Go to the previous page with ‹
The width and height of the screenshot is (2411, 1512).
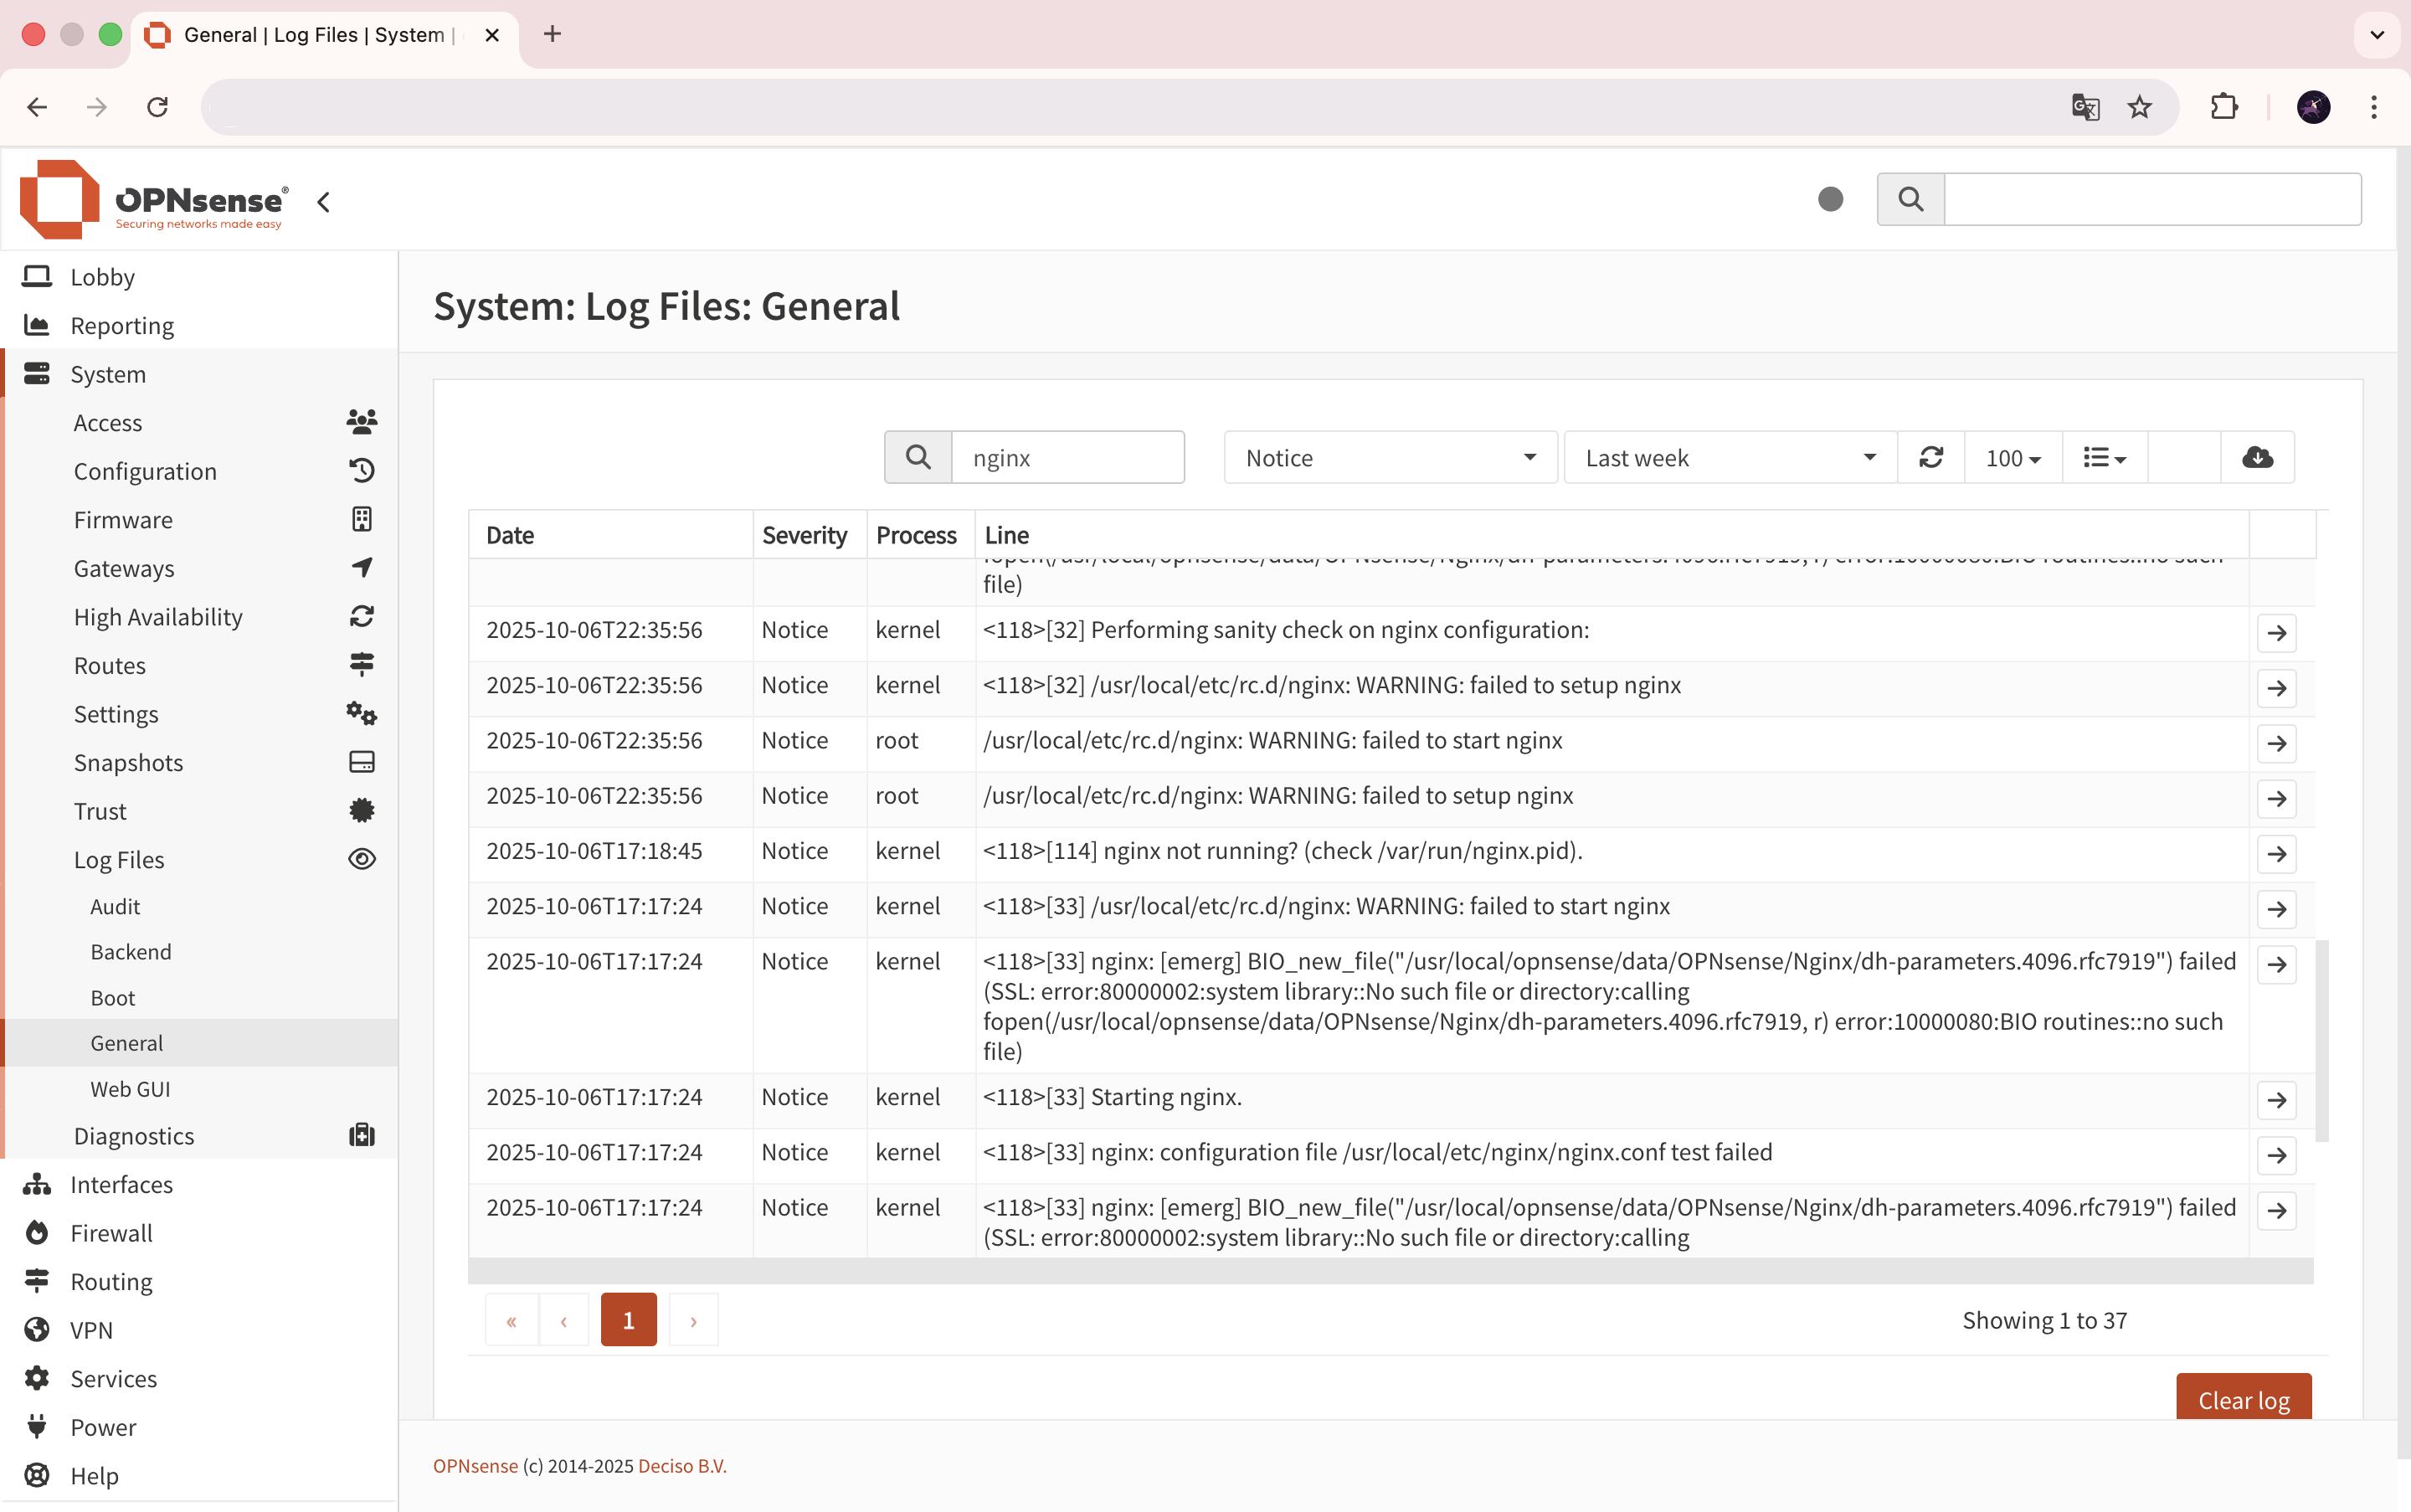(x=564, y=1320)
